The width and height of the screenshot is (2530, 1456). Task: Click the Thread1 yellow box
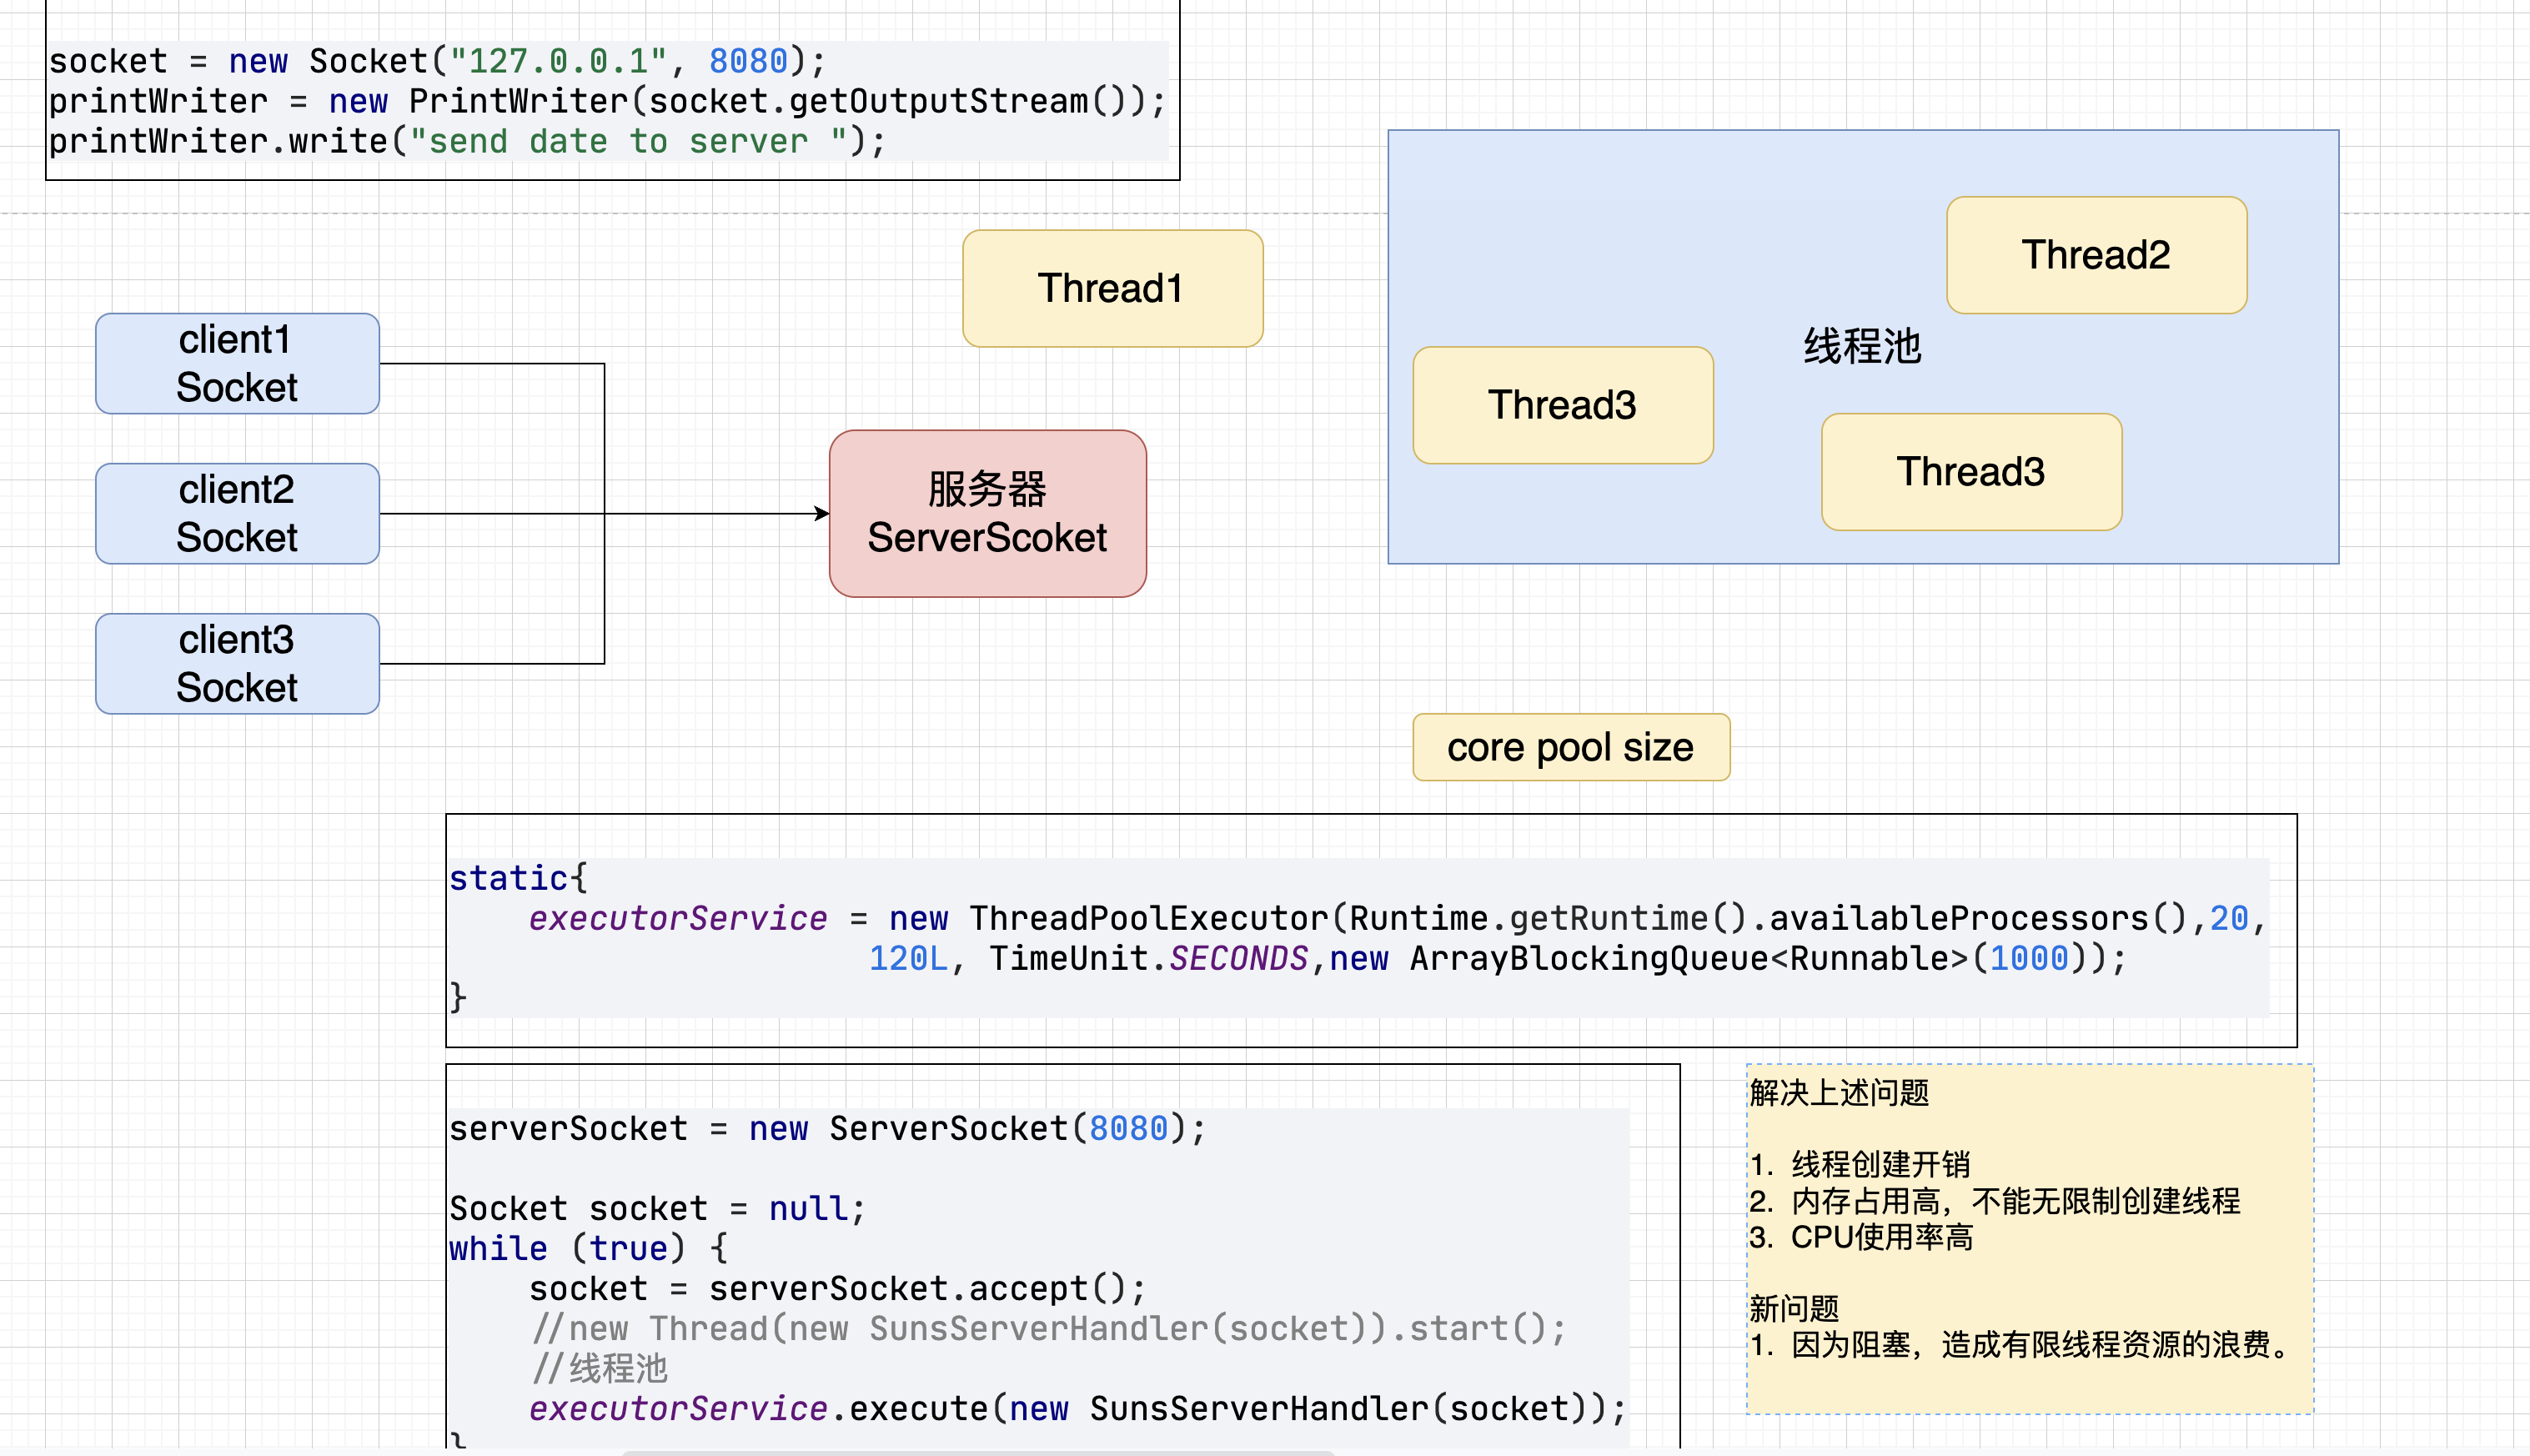1112,288
